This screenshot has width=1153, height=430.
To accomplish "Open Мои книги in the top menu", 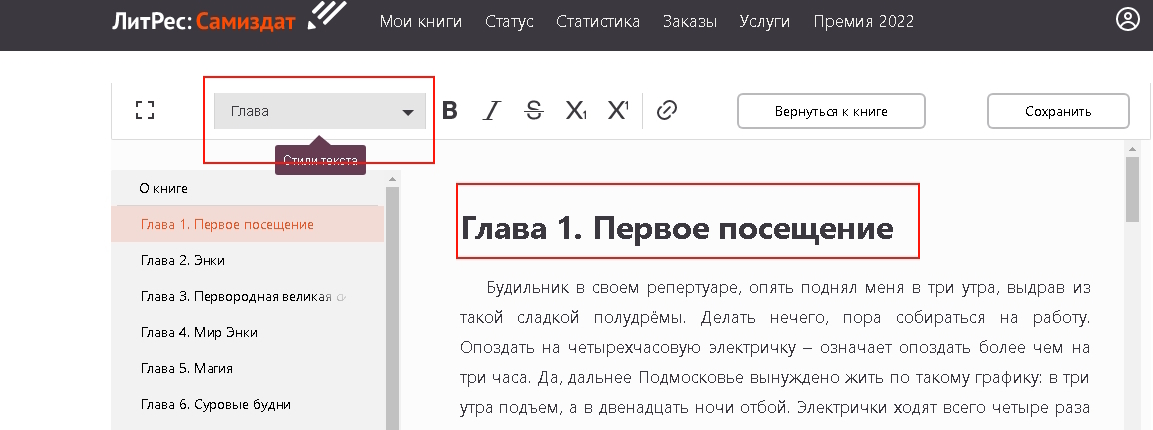I will (421, 21).
